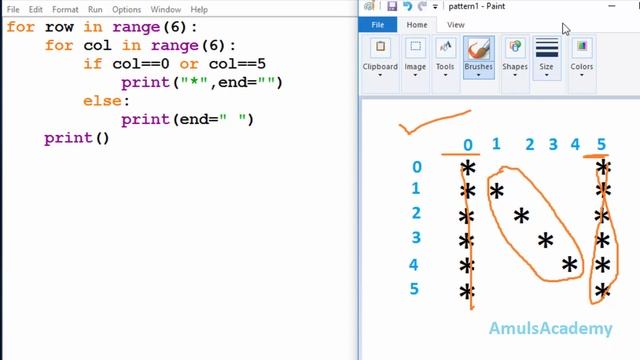Click the Colors palette icon
The image size is (640, 360).
[x=582, y=48]
